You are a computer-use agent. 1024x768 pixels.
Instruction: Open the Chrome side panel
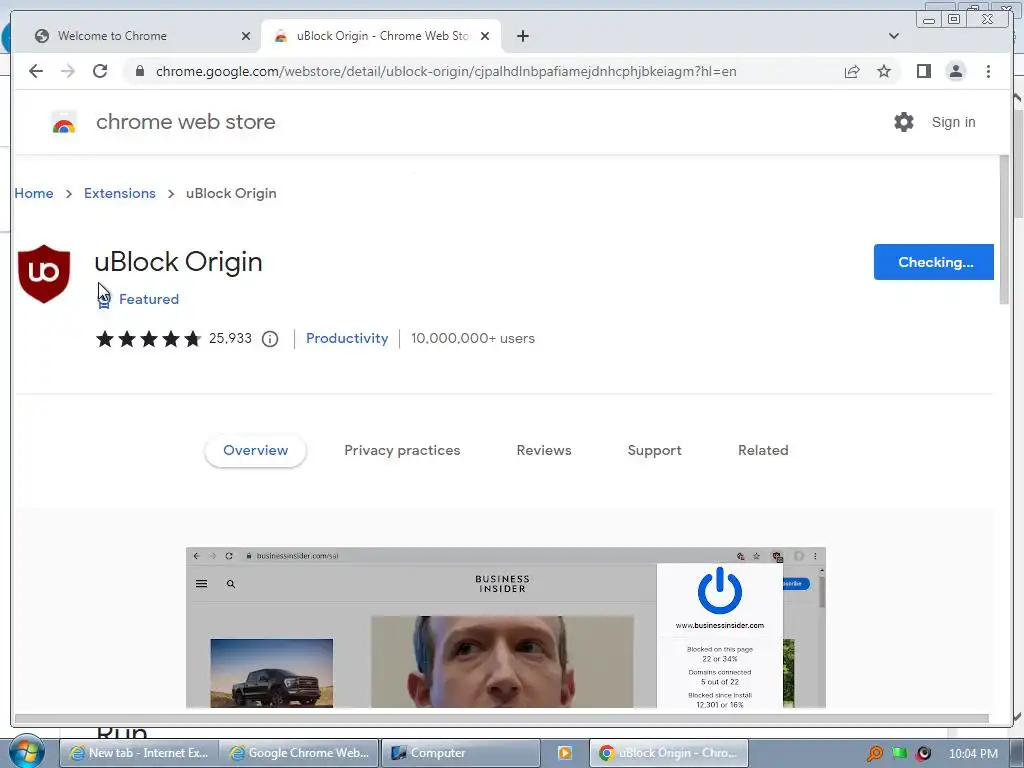pos(923,71)
